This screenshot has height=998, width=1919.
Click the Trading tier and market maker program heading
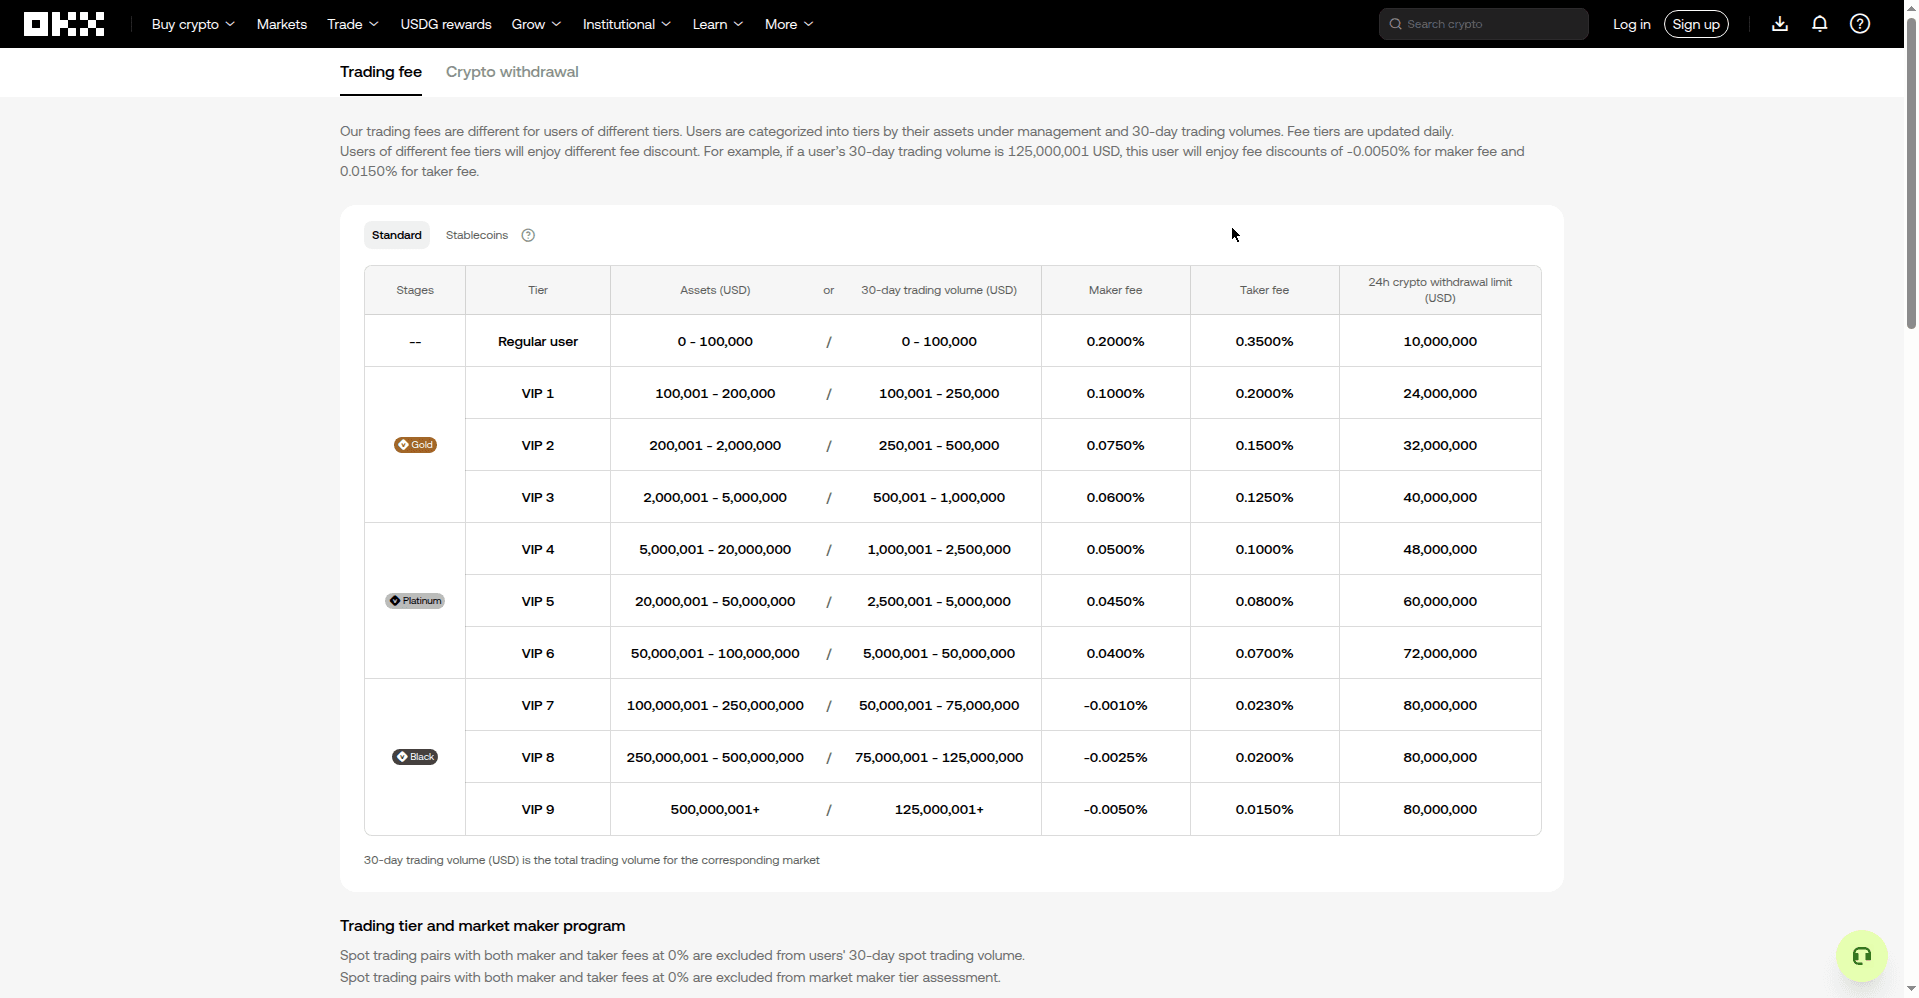tap(483, 926)
